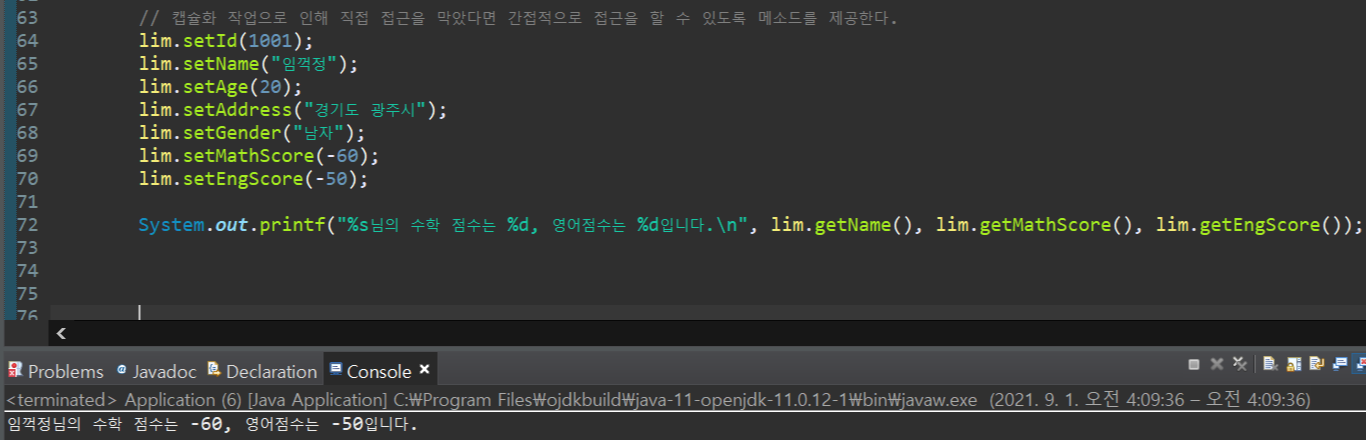Close the Console tab with its X

[424, 369]
